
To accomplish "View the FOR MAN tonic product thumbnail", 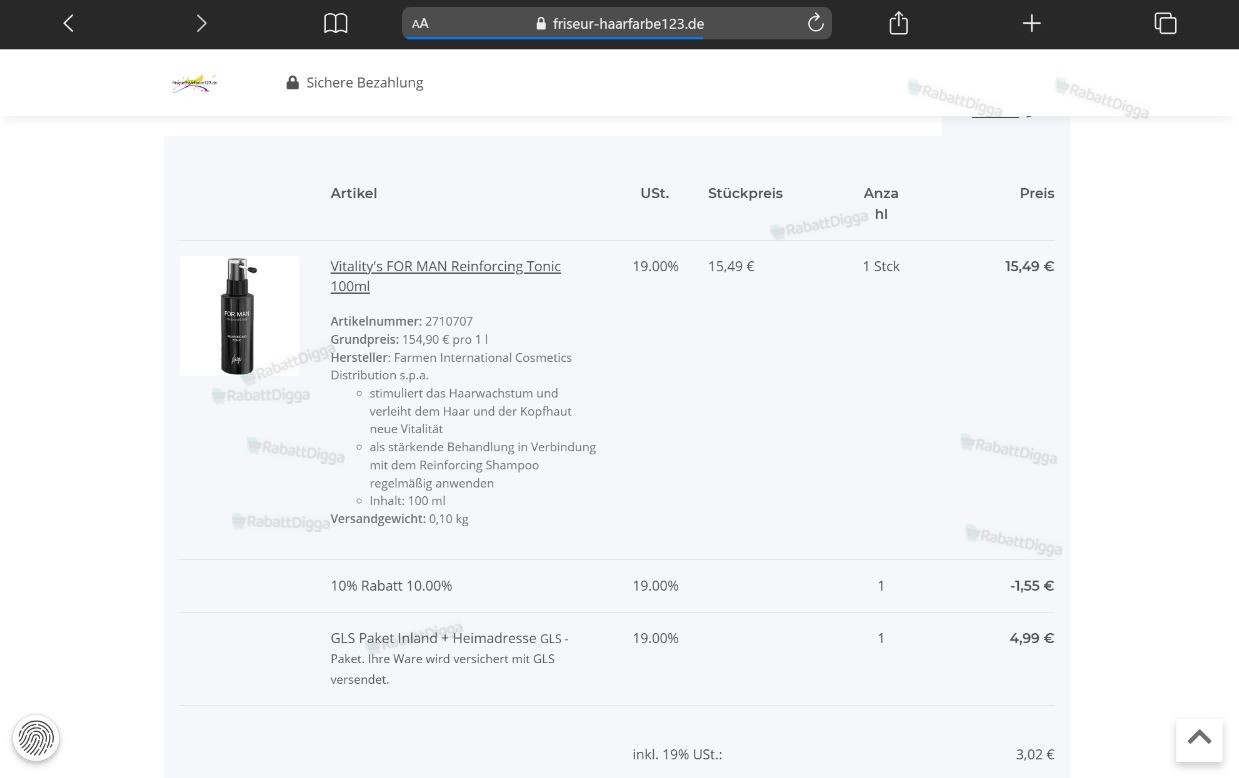I will coord(239,316).
